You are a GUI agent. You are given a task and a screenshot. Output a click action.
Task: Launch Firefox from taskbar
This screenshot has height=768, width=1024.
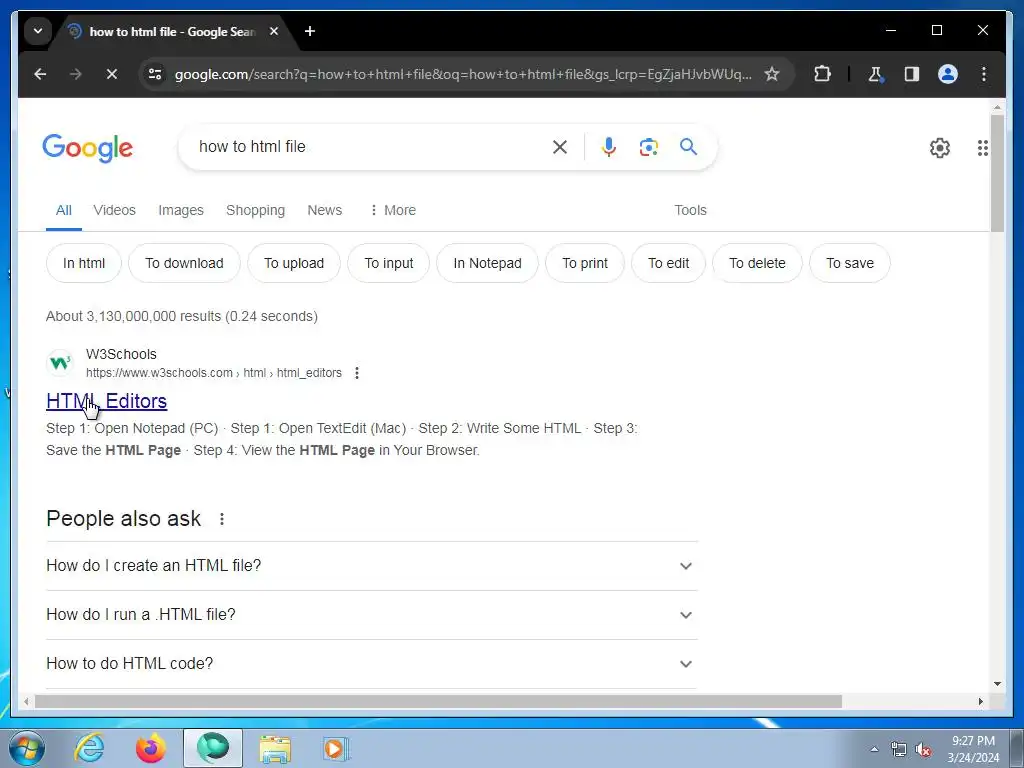[151, 748]
